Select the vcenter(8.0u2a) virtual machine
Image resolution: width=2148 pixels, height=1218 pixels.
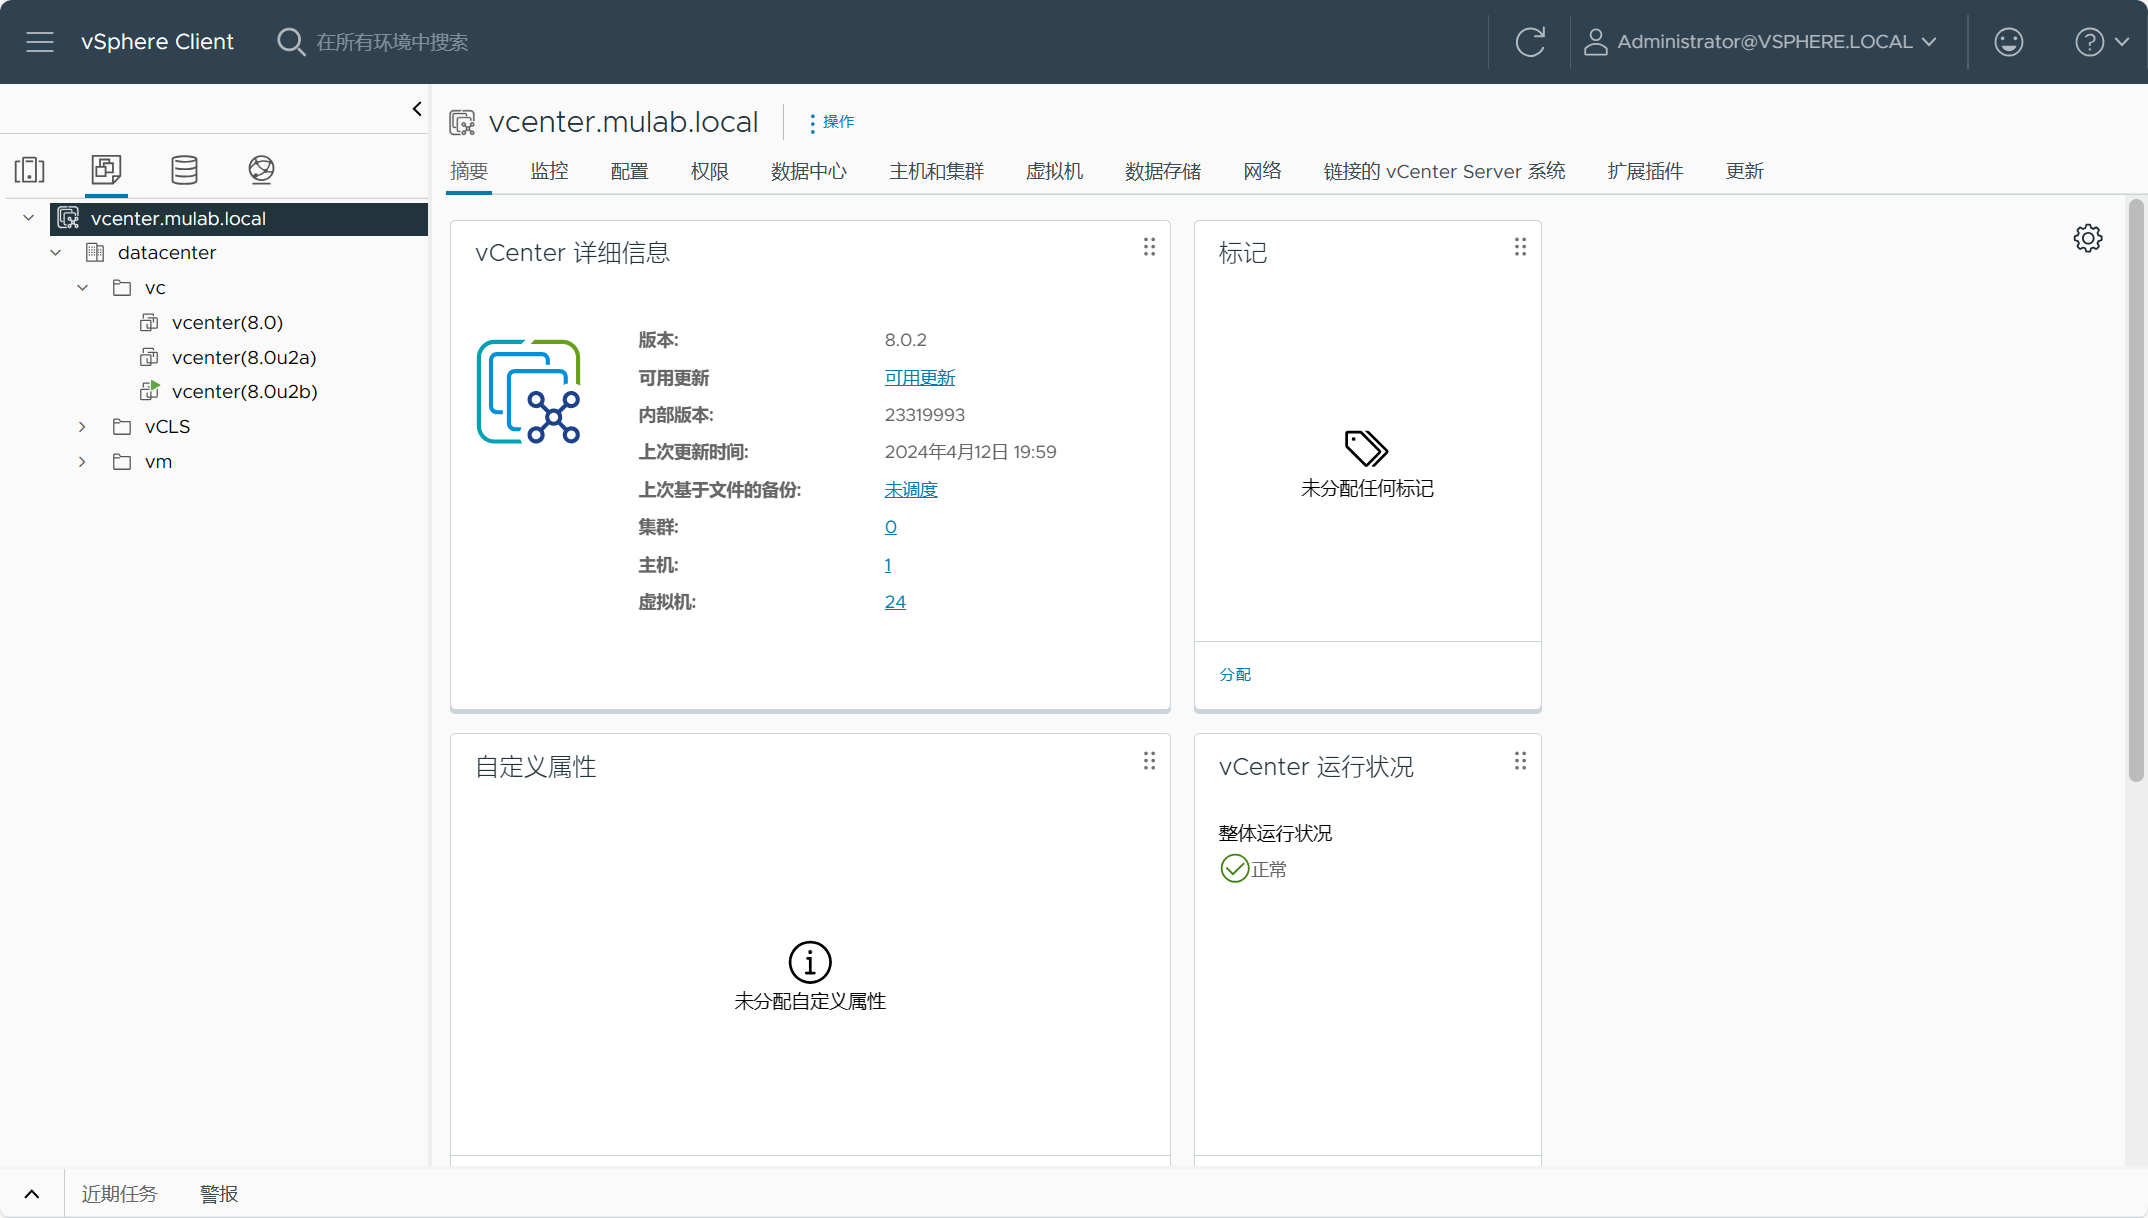(244, 358)
